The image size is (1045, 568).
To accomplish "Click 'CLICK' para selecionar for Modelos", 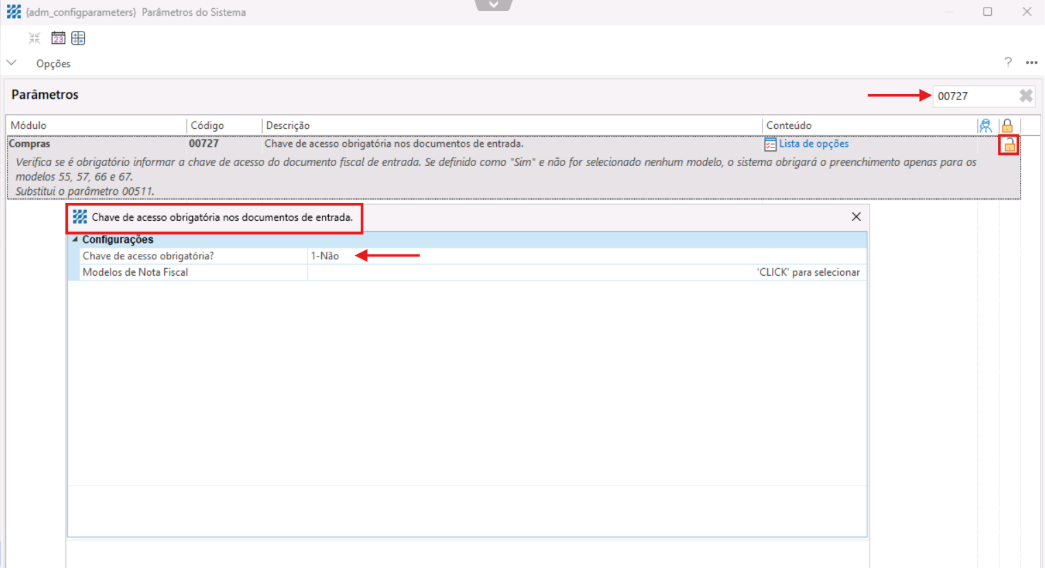I will [x=808, y=272].
